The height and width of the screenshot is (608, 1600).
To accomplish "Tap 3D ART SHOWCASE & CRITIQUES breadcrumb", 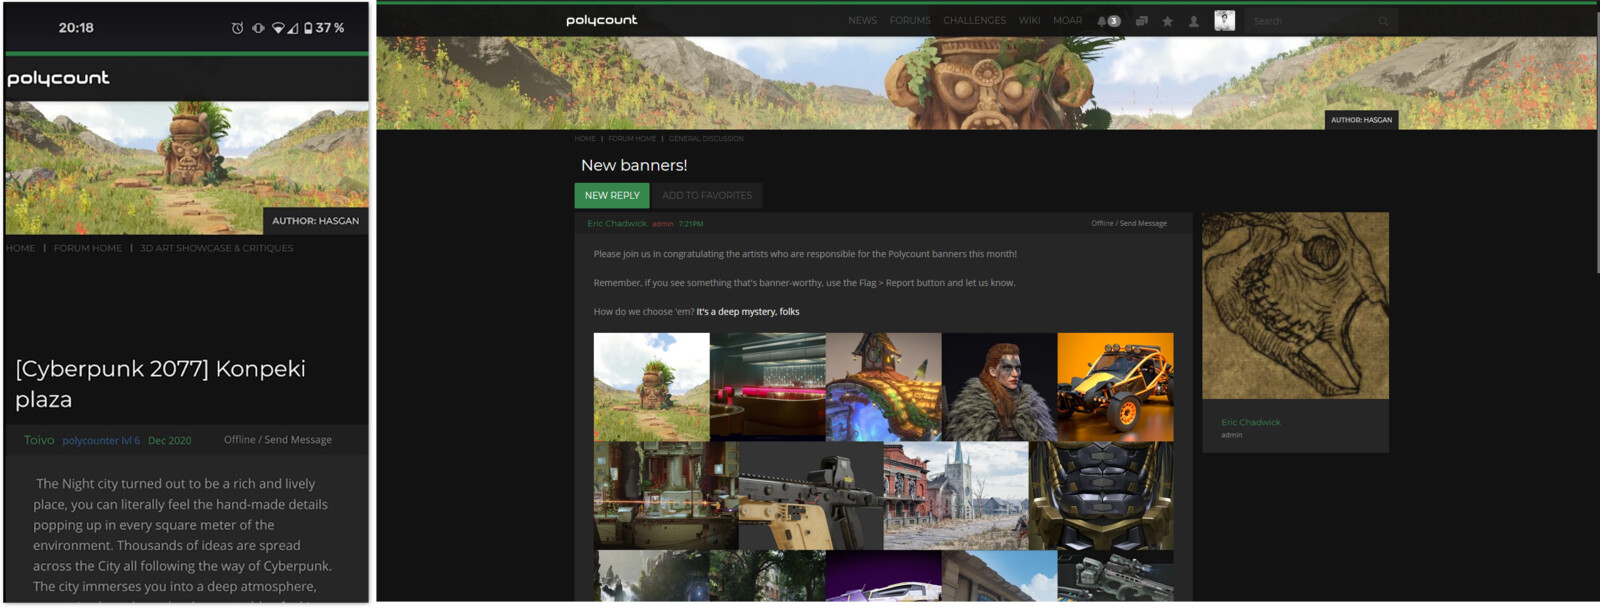I will [x=217, y=248].
